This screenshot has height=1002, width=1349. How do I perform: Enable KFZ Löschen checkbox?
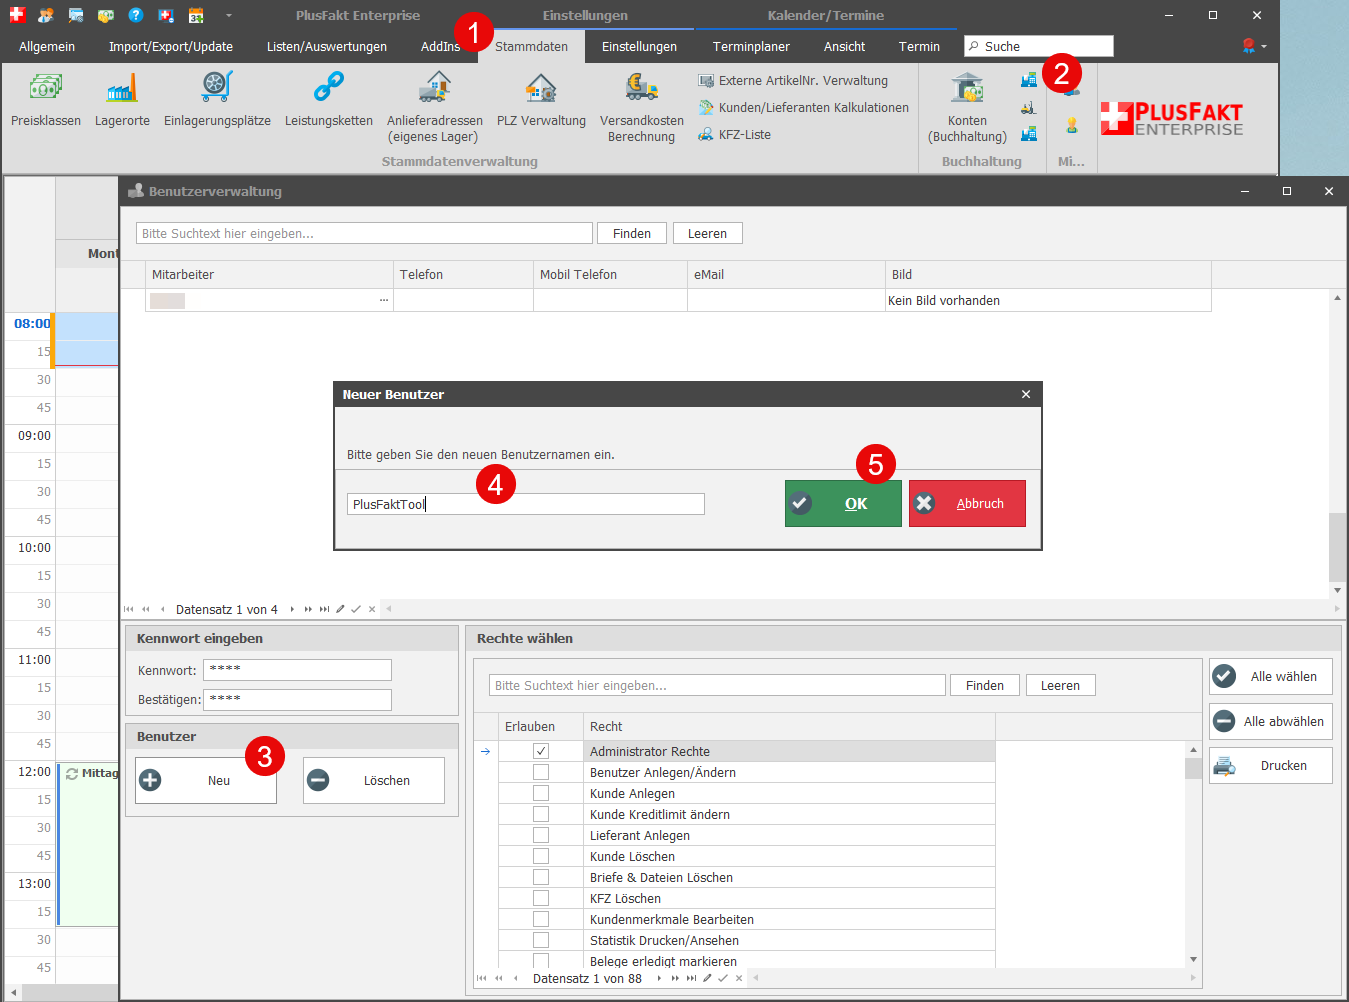(541, 898)
